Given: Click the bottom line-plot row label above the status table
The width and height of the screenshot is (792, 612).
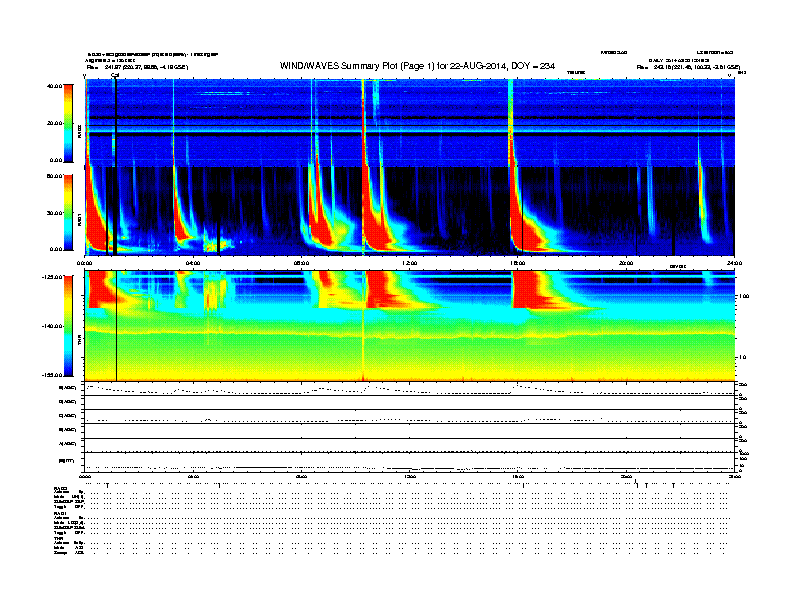Looking at the screenshot, I should [67, 461].
